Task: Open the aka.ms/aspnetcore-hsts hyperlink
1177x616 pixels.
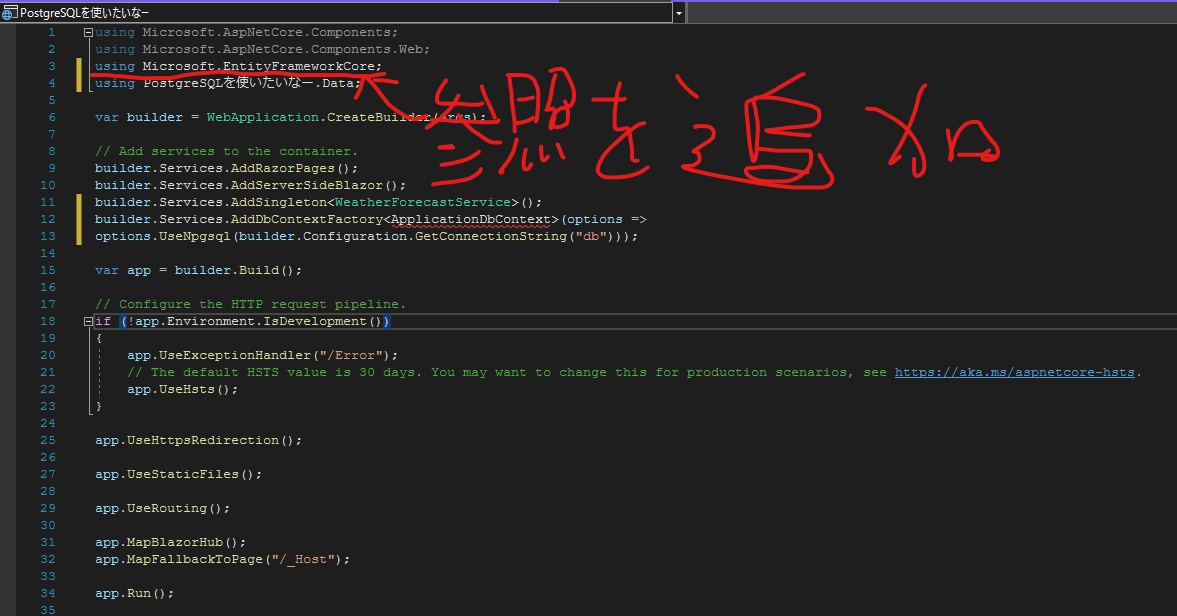Action: 1014,371
